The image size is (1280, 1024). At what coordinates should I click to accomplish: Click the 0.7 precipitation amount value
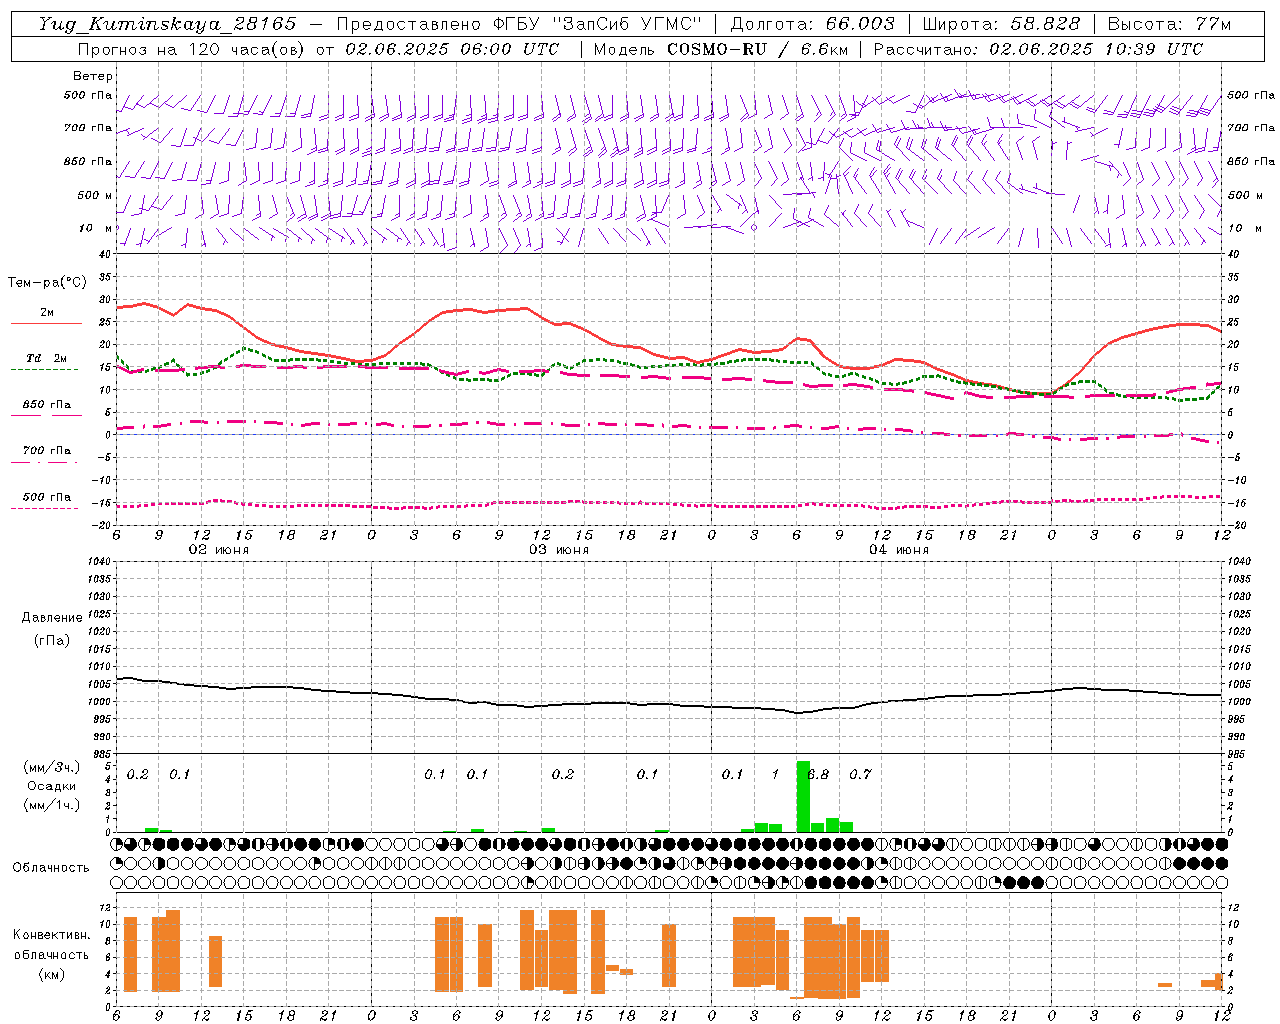tap(860, 774)
